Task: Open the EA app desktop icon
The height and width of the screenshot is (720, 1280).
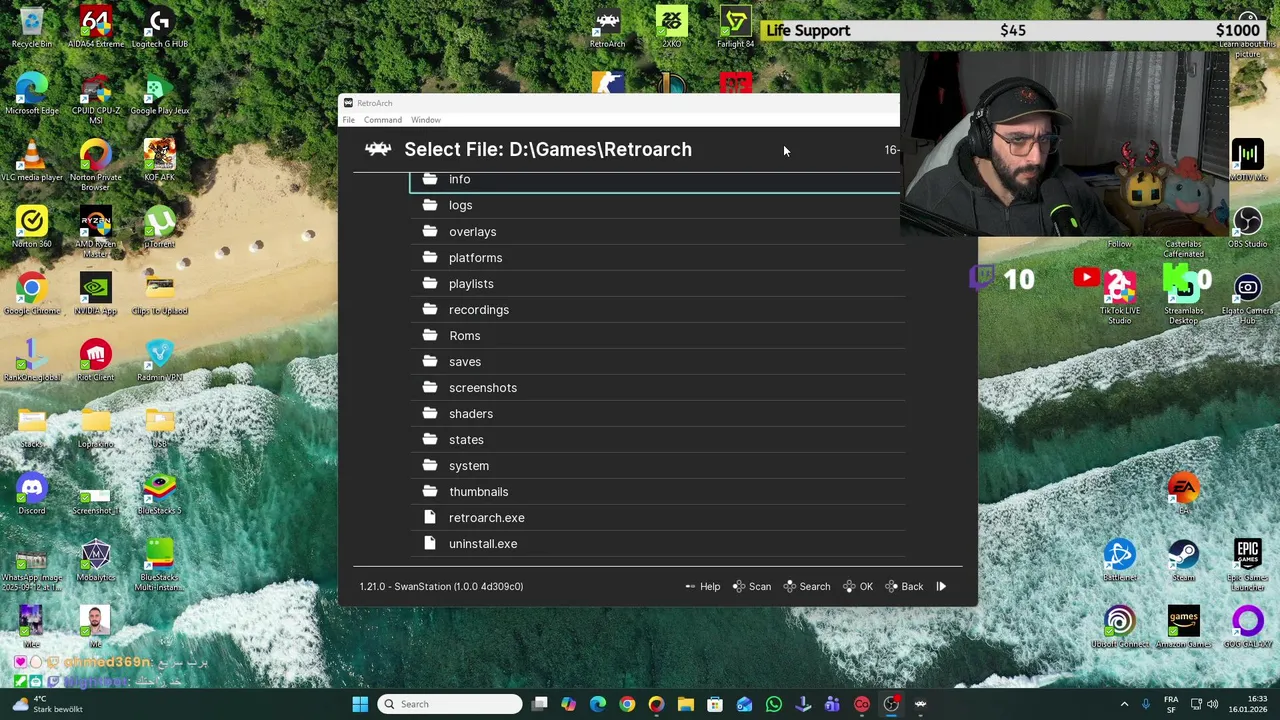Action: click(1184, 494)
